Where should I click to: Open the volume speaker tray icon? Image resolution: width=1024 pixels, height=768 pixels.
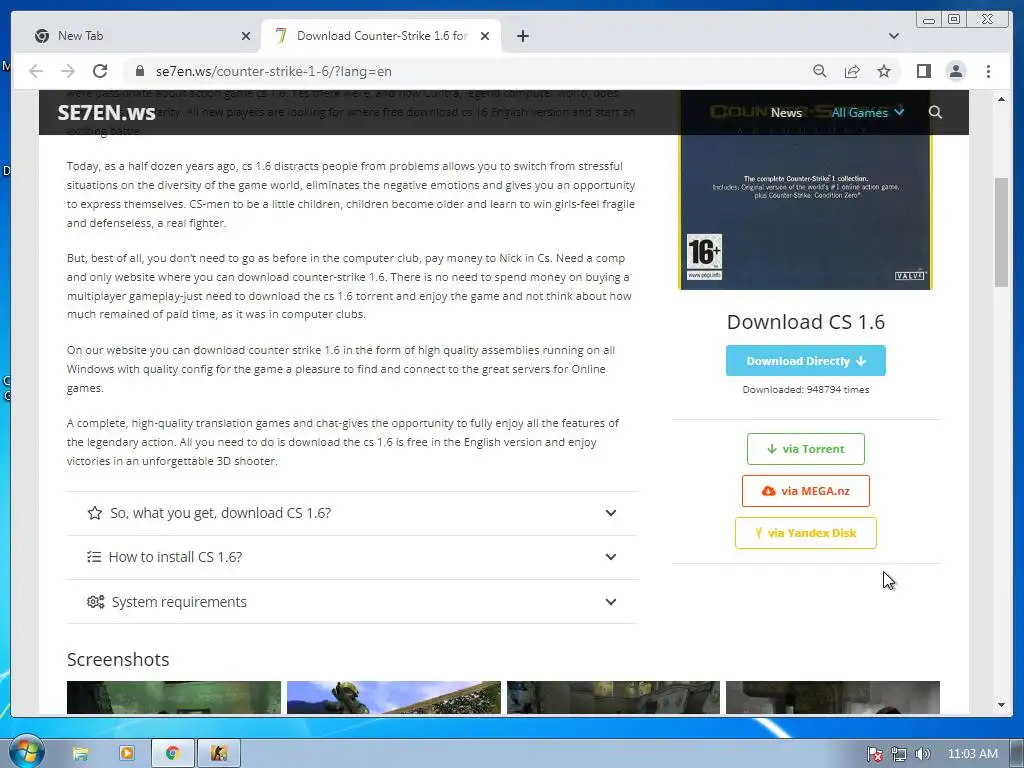pyautogui.click(x=922, y=754)
